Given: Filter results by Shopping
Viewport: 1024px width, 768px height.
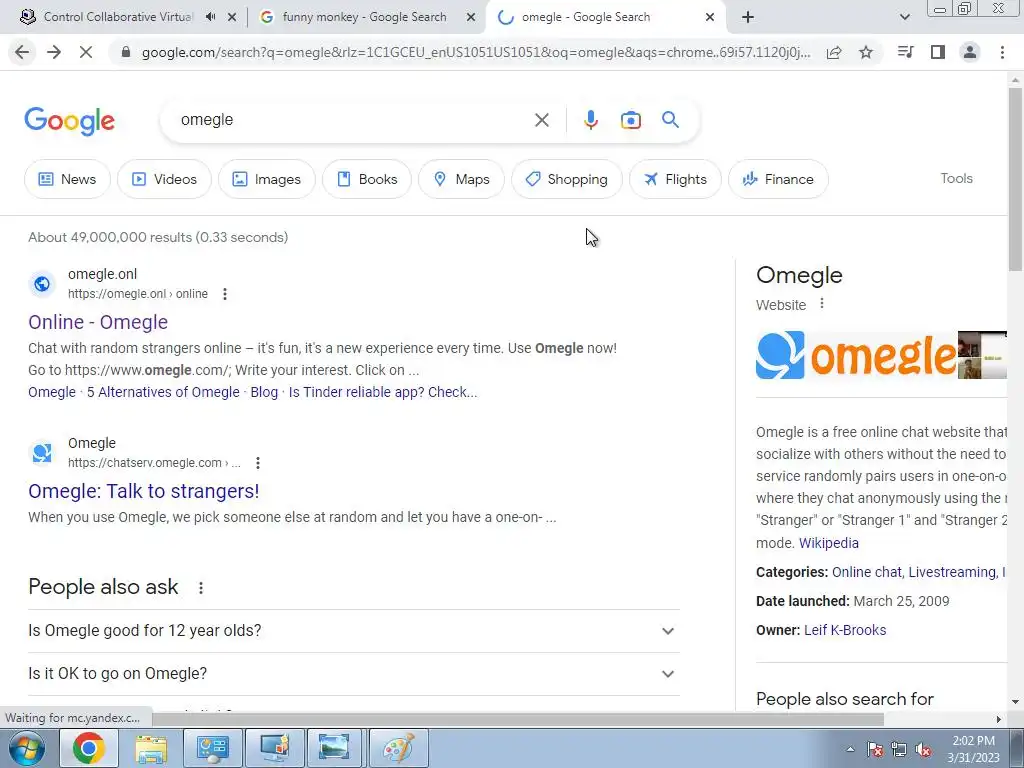Looking at the screenshot, I should click(x=567, y=179).
